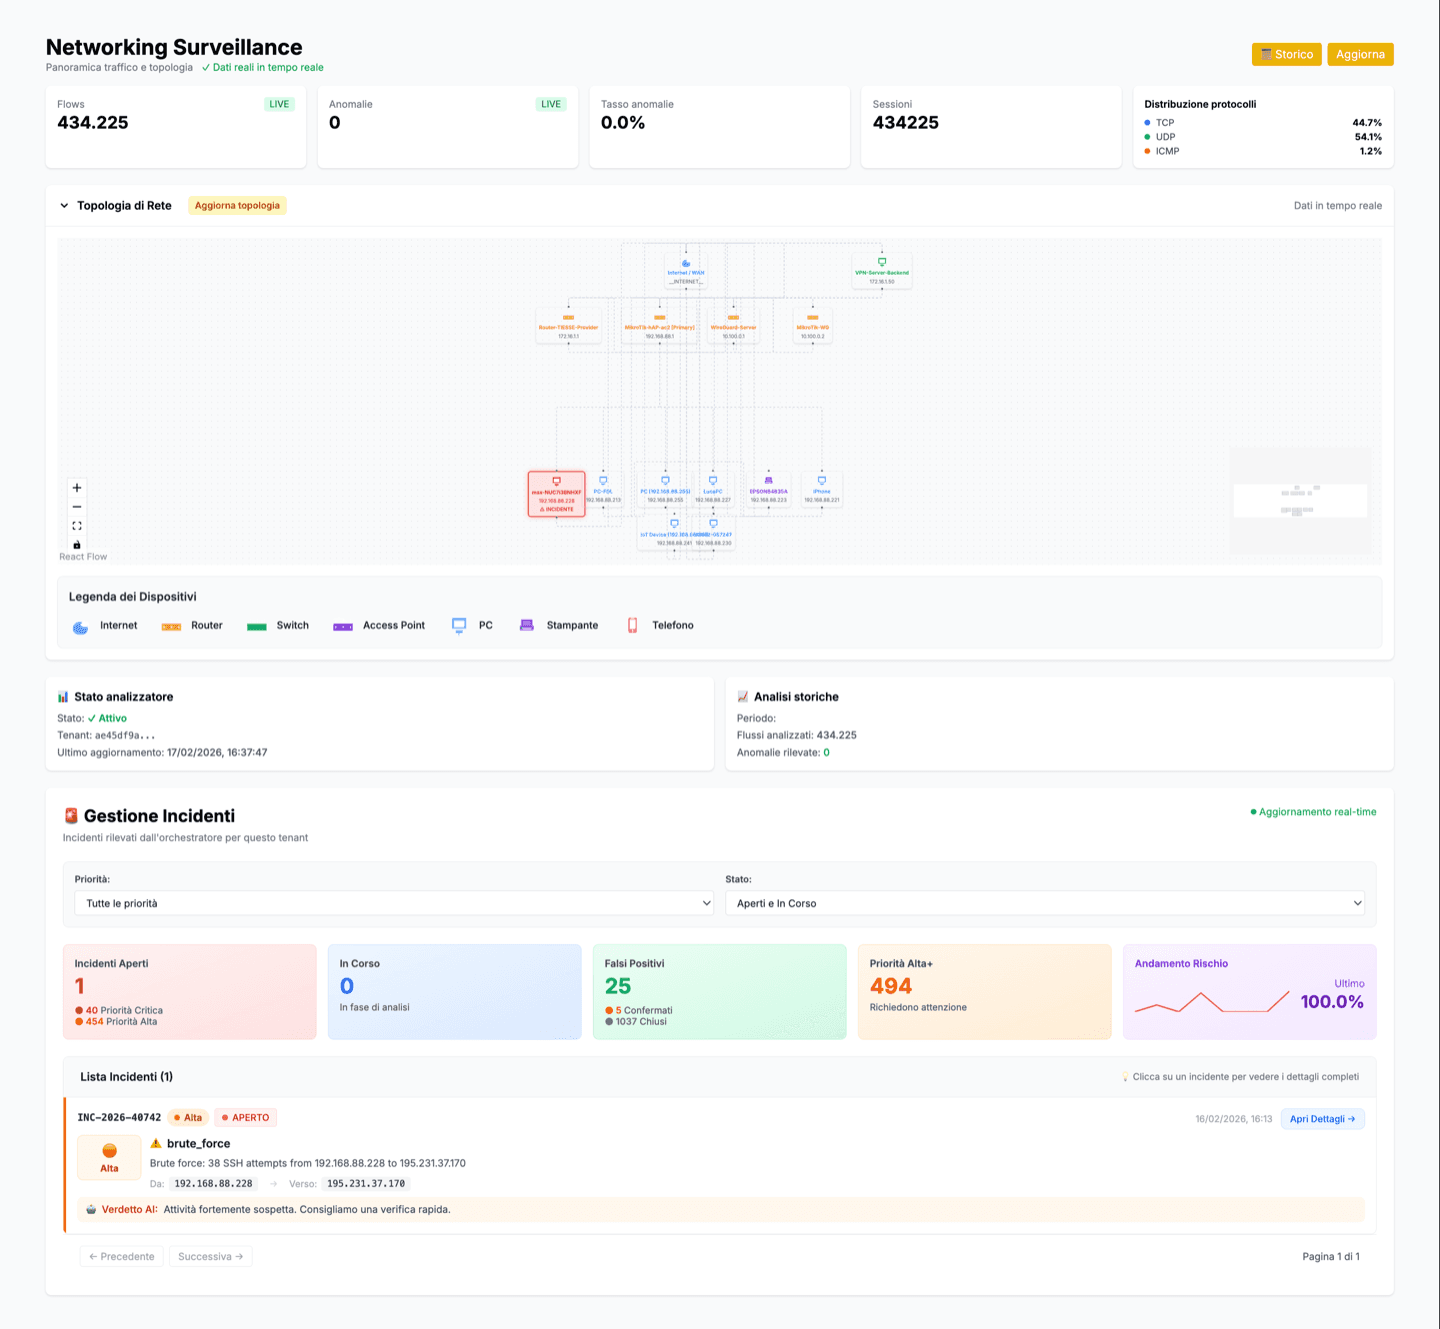Click the iPhone device node
Viewport: 1440px width, 1329px height.
821,490
